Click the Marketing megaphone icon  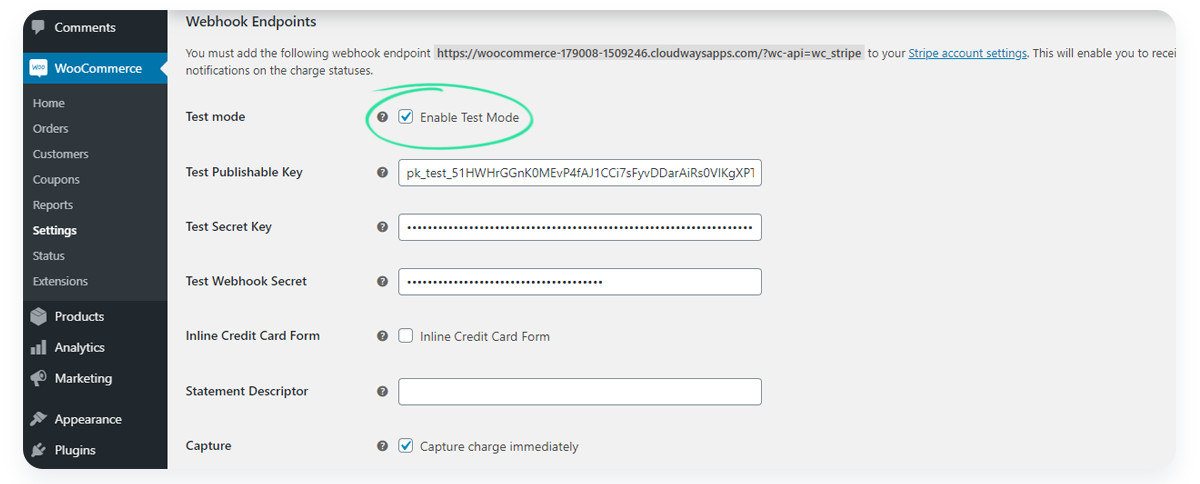click(39, 378)
